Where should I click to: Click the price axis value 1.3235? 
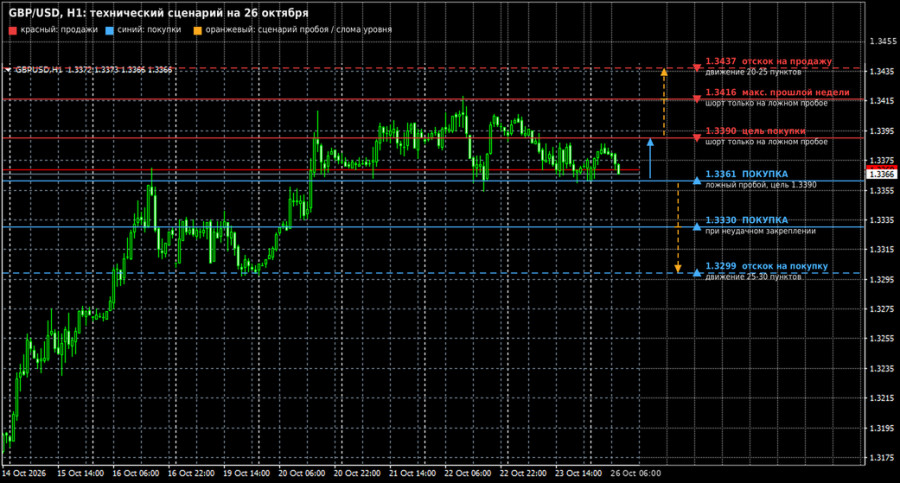click(883, 368)
